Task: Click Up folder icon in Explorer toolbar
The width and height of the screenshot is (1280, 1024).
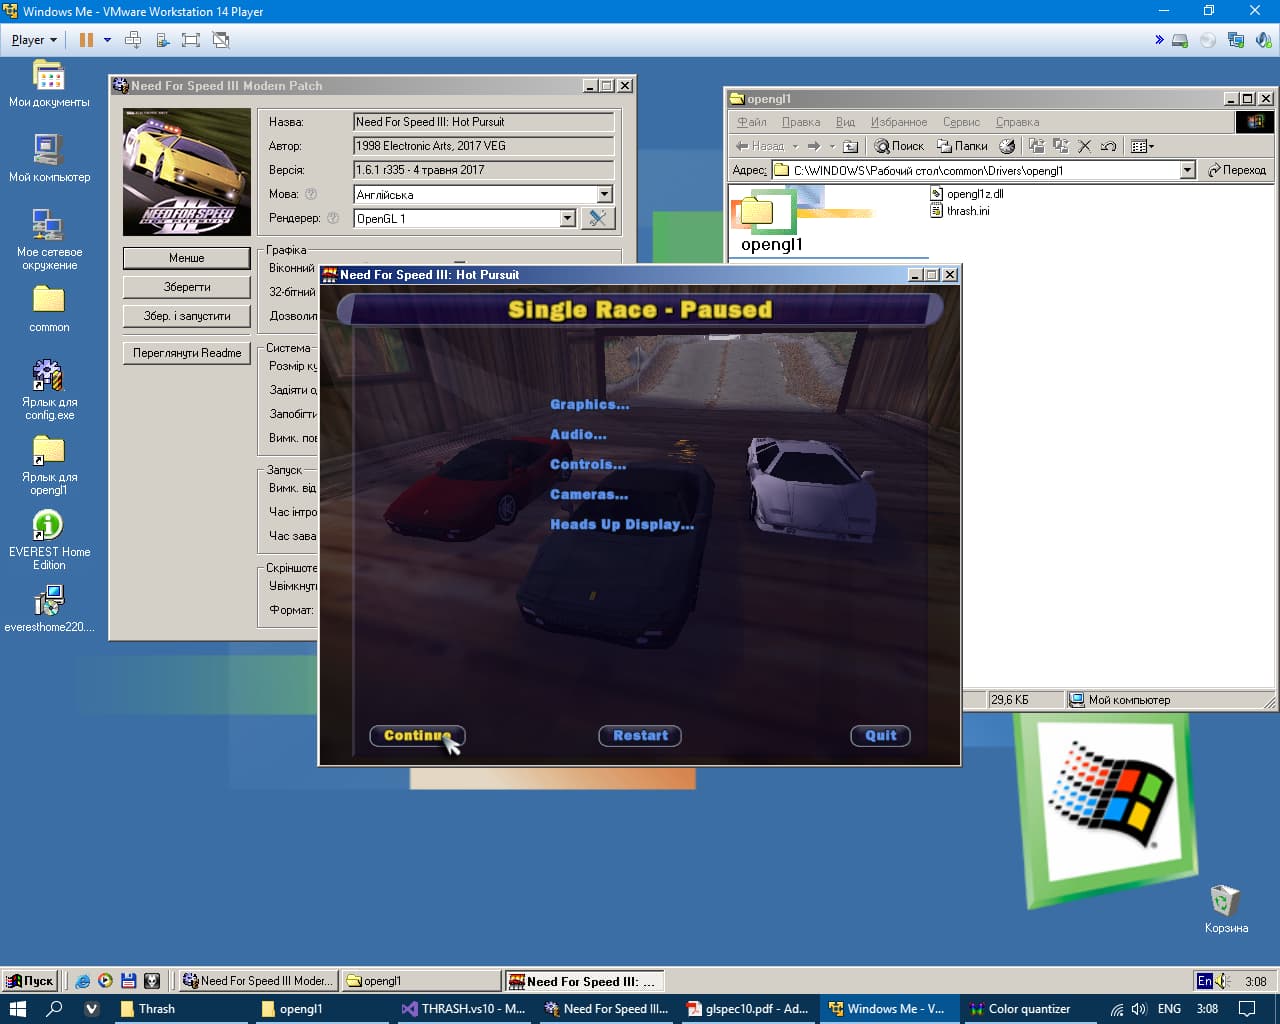Action: 850,146
